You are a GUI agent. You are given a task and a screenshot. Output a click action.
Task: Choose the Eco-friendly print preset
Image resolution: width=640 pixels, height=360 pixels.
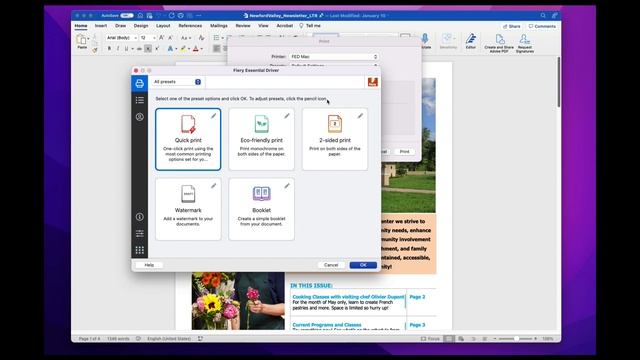261,139
